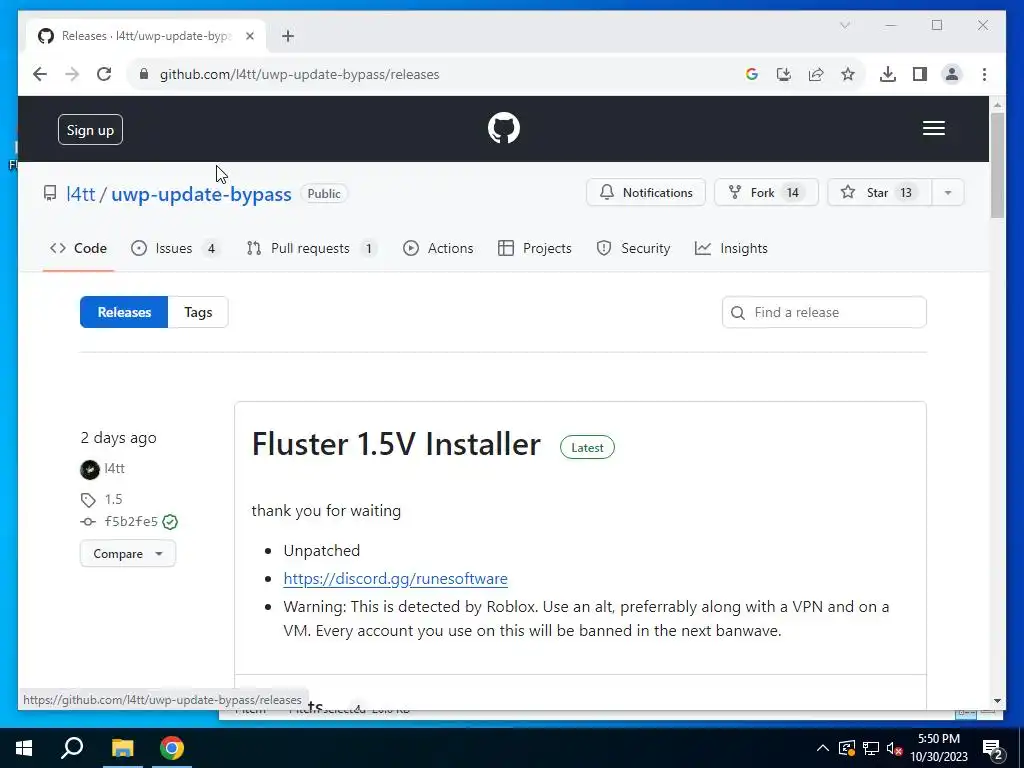Switch to the Security tab
The image size is (1024, 768).
[633, 248]
